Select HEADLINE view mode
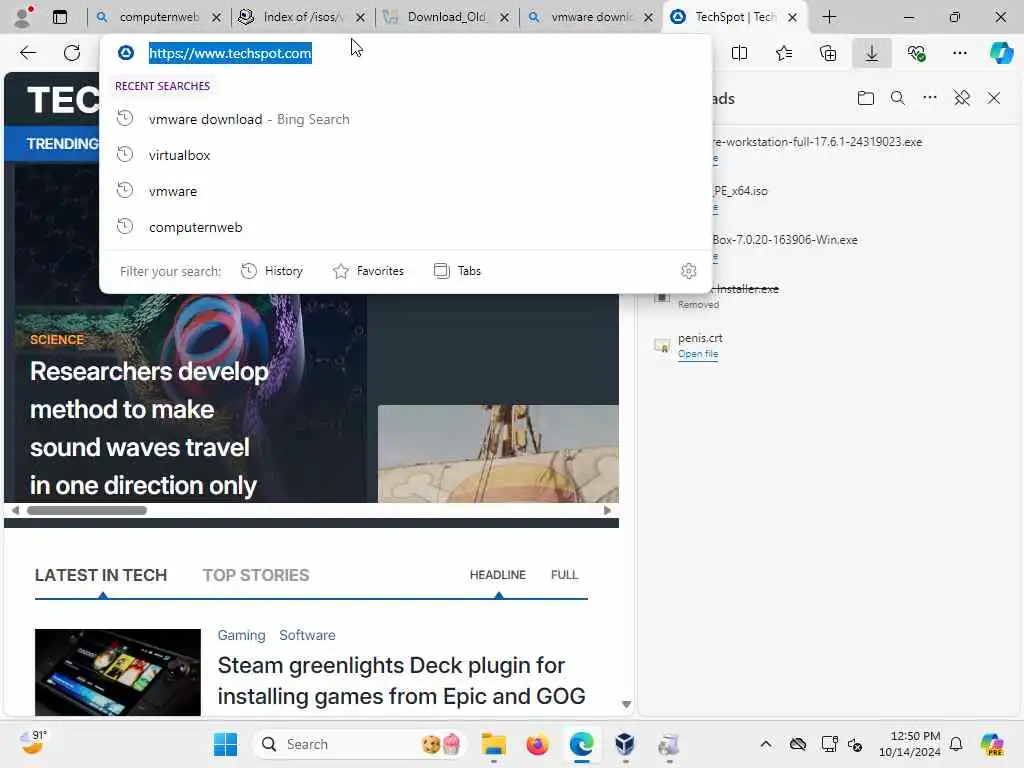1024x768 pixels. click(x=498, y=575)
